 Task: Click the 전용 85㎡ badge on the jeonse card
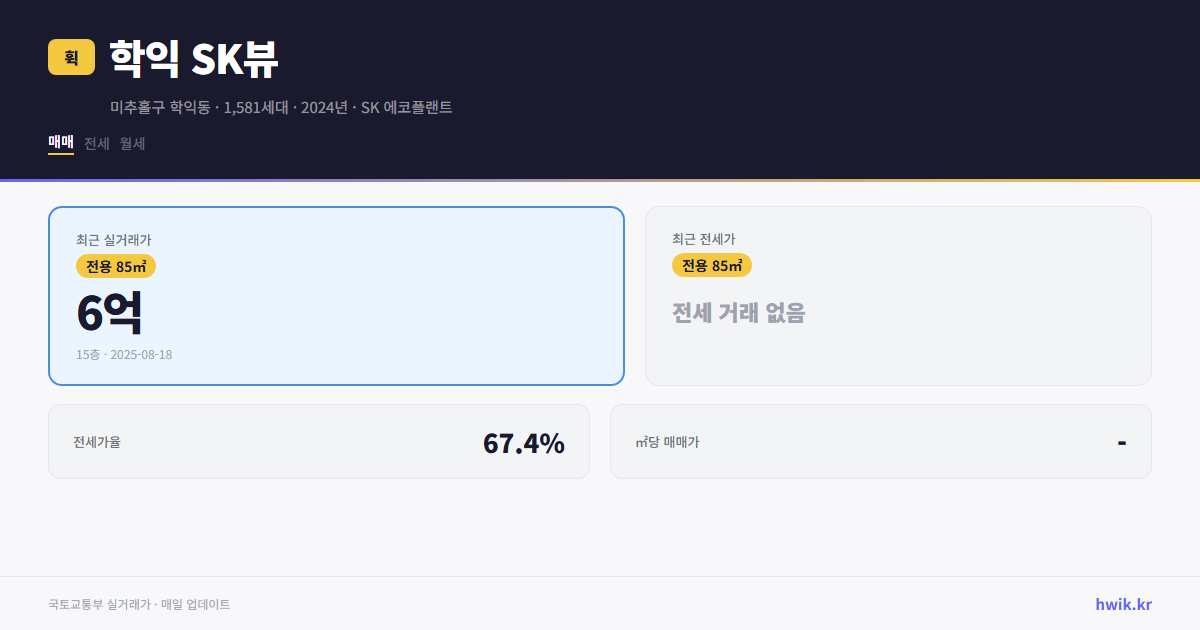[x=712, y=265]
